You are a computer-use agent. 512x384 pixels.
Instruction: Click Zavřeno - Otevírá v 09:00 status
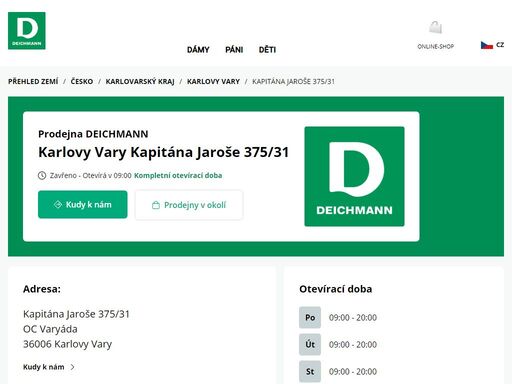[91, 175]
